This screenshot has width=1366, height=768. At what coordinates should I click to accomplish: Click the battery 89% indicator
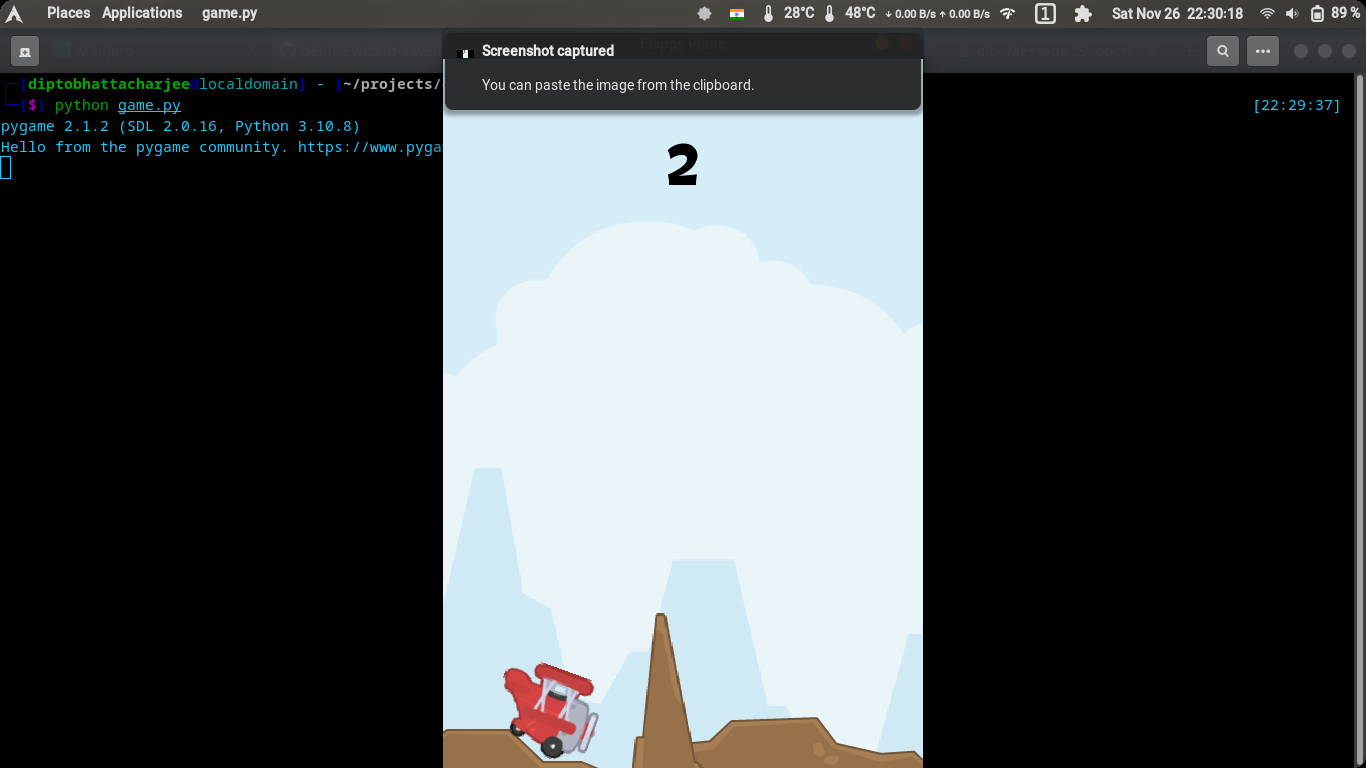click(1335, 14)
